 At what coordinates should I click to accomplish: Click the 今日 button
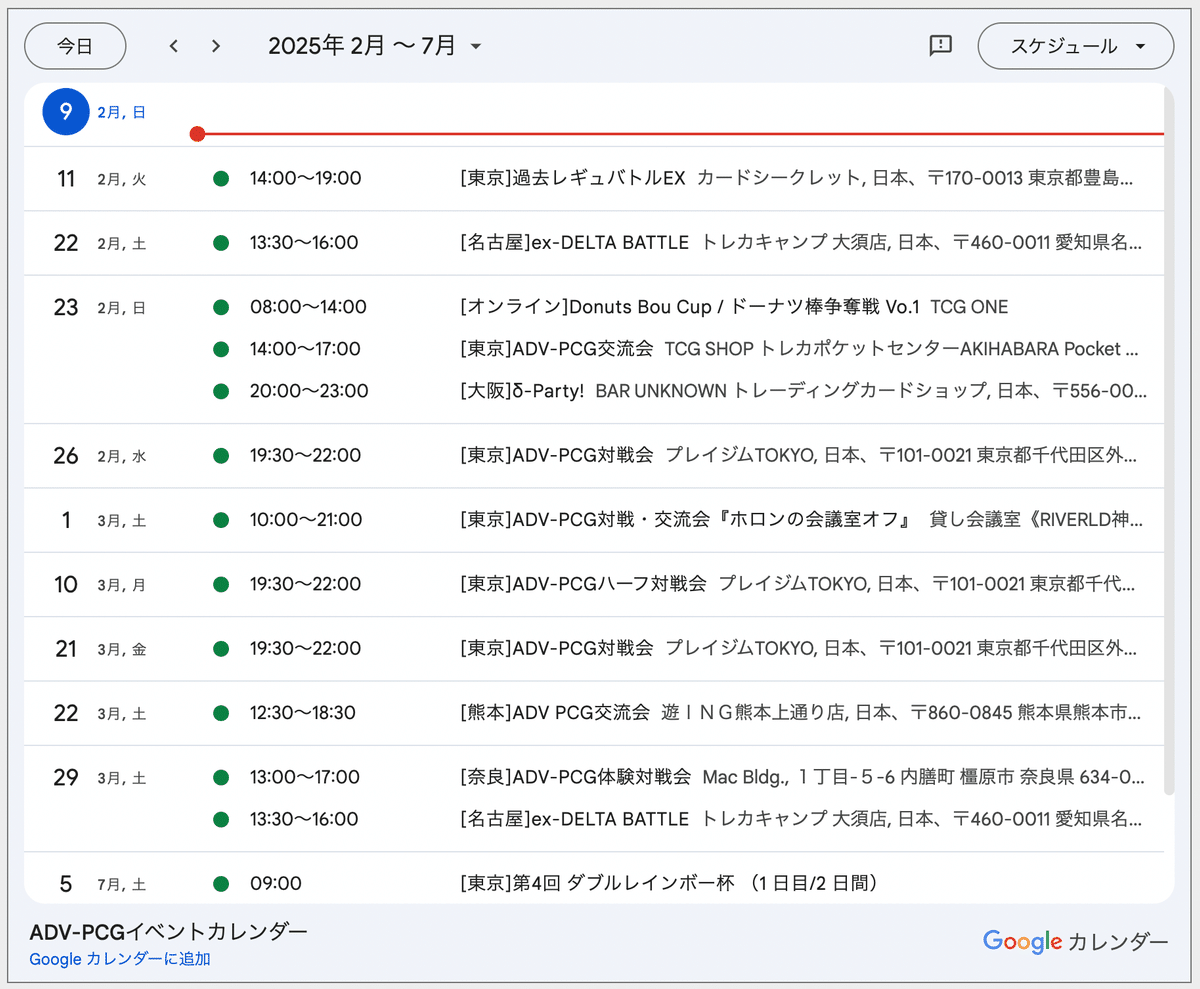[75, 46]
